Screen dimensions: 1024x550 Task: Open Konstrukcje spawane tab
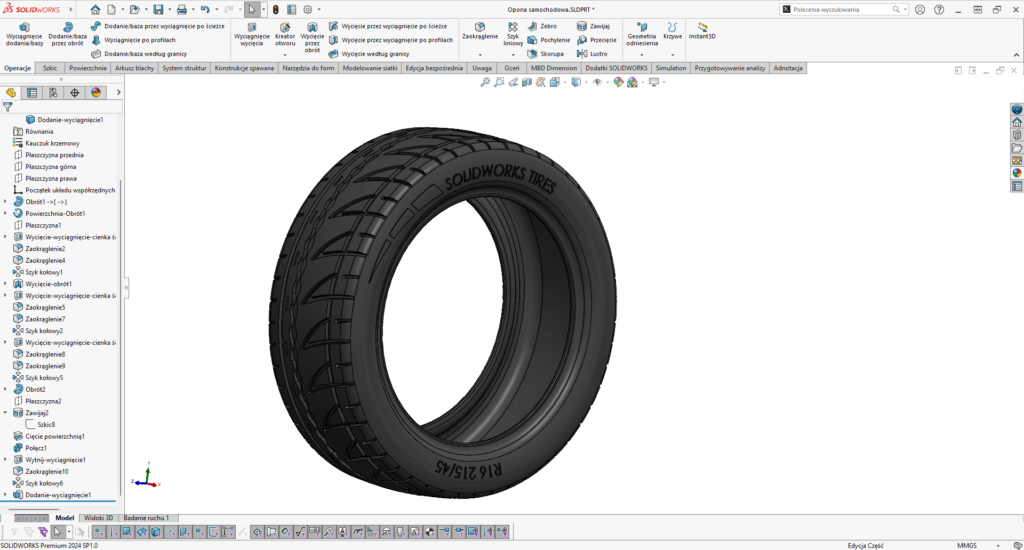[x=244, y=68]
